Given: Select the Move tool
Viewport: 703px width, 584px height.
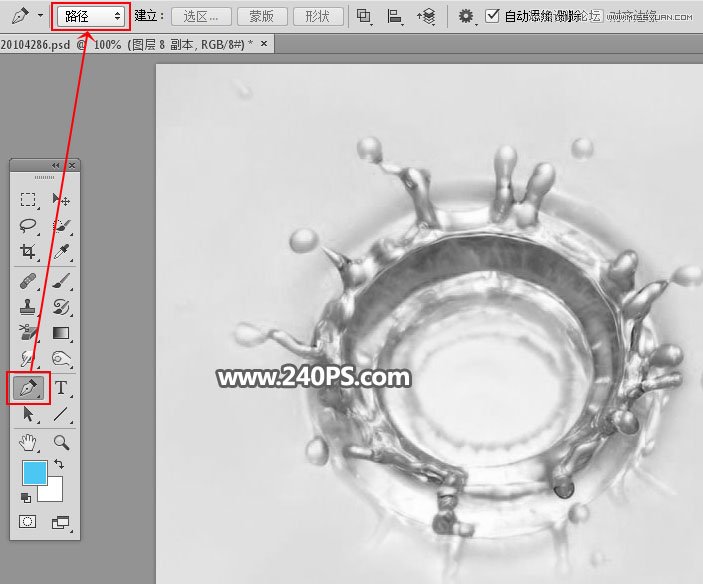Looking at the screenshot, I should click(61, 199).
